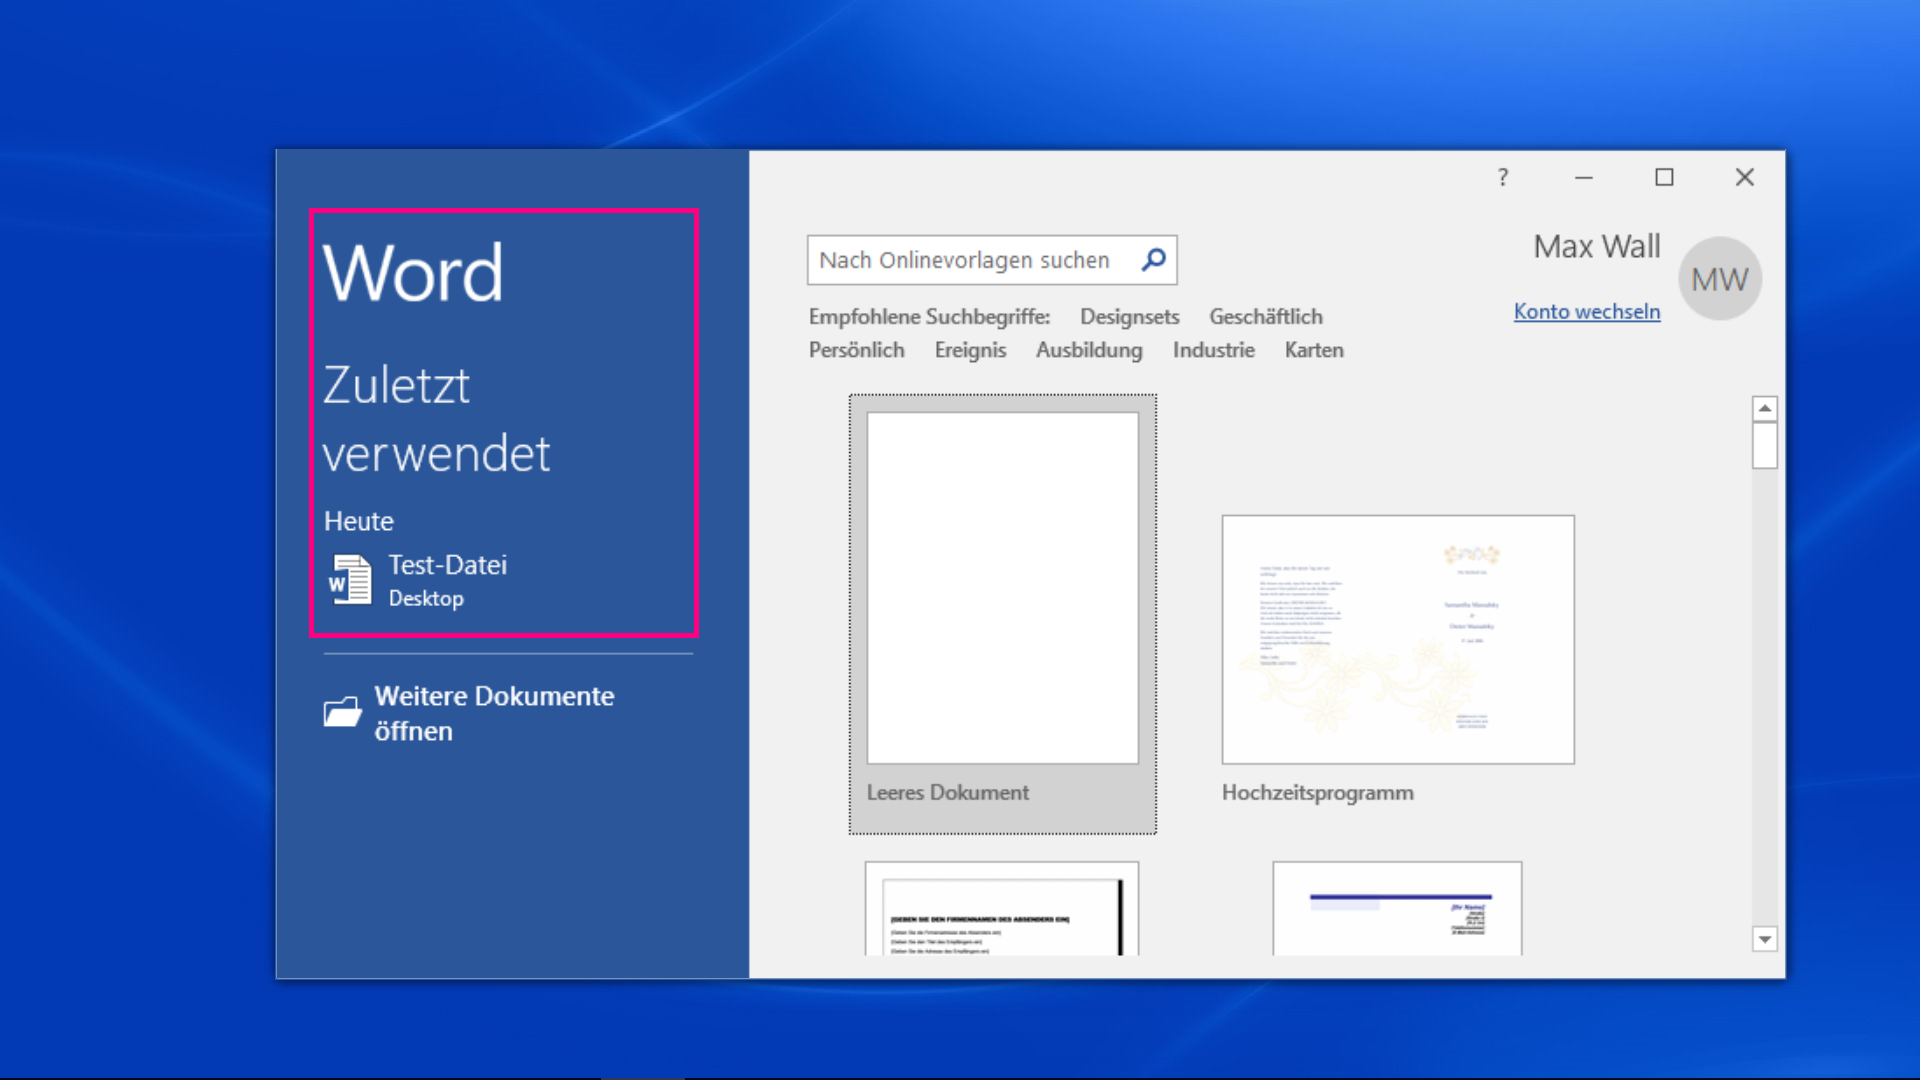Open the help question mark
The width and height of the screenshot is (1920, 1080).
coord(1502,178)
